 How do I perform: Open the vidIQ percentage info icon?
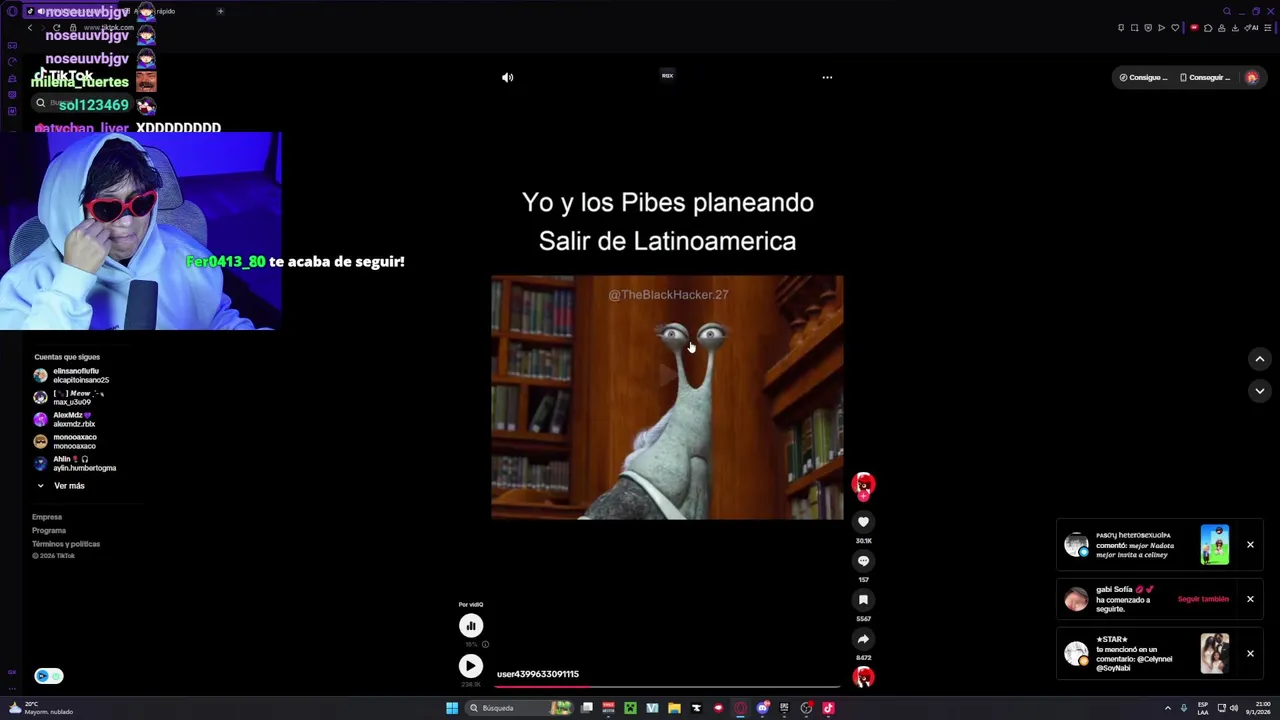(486, 645)
